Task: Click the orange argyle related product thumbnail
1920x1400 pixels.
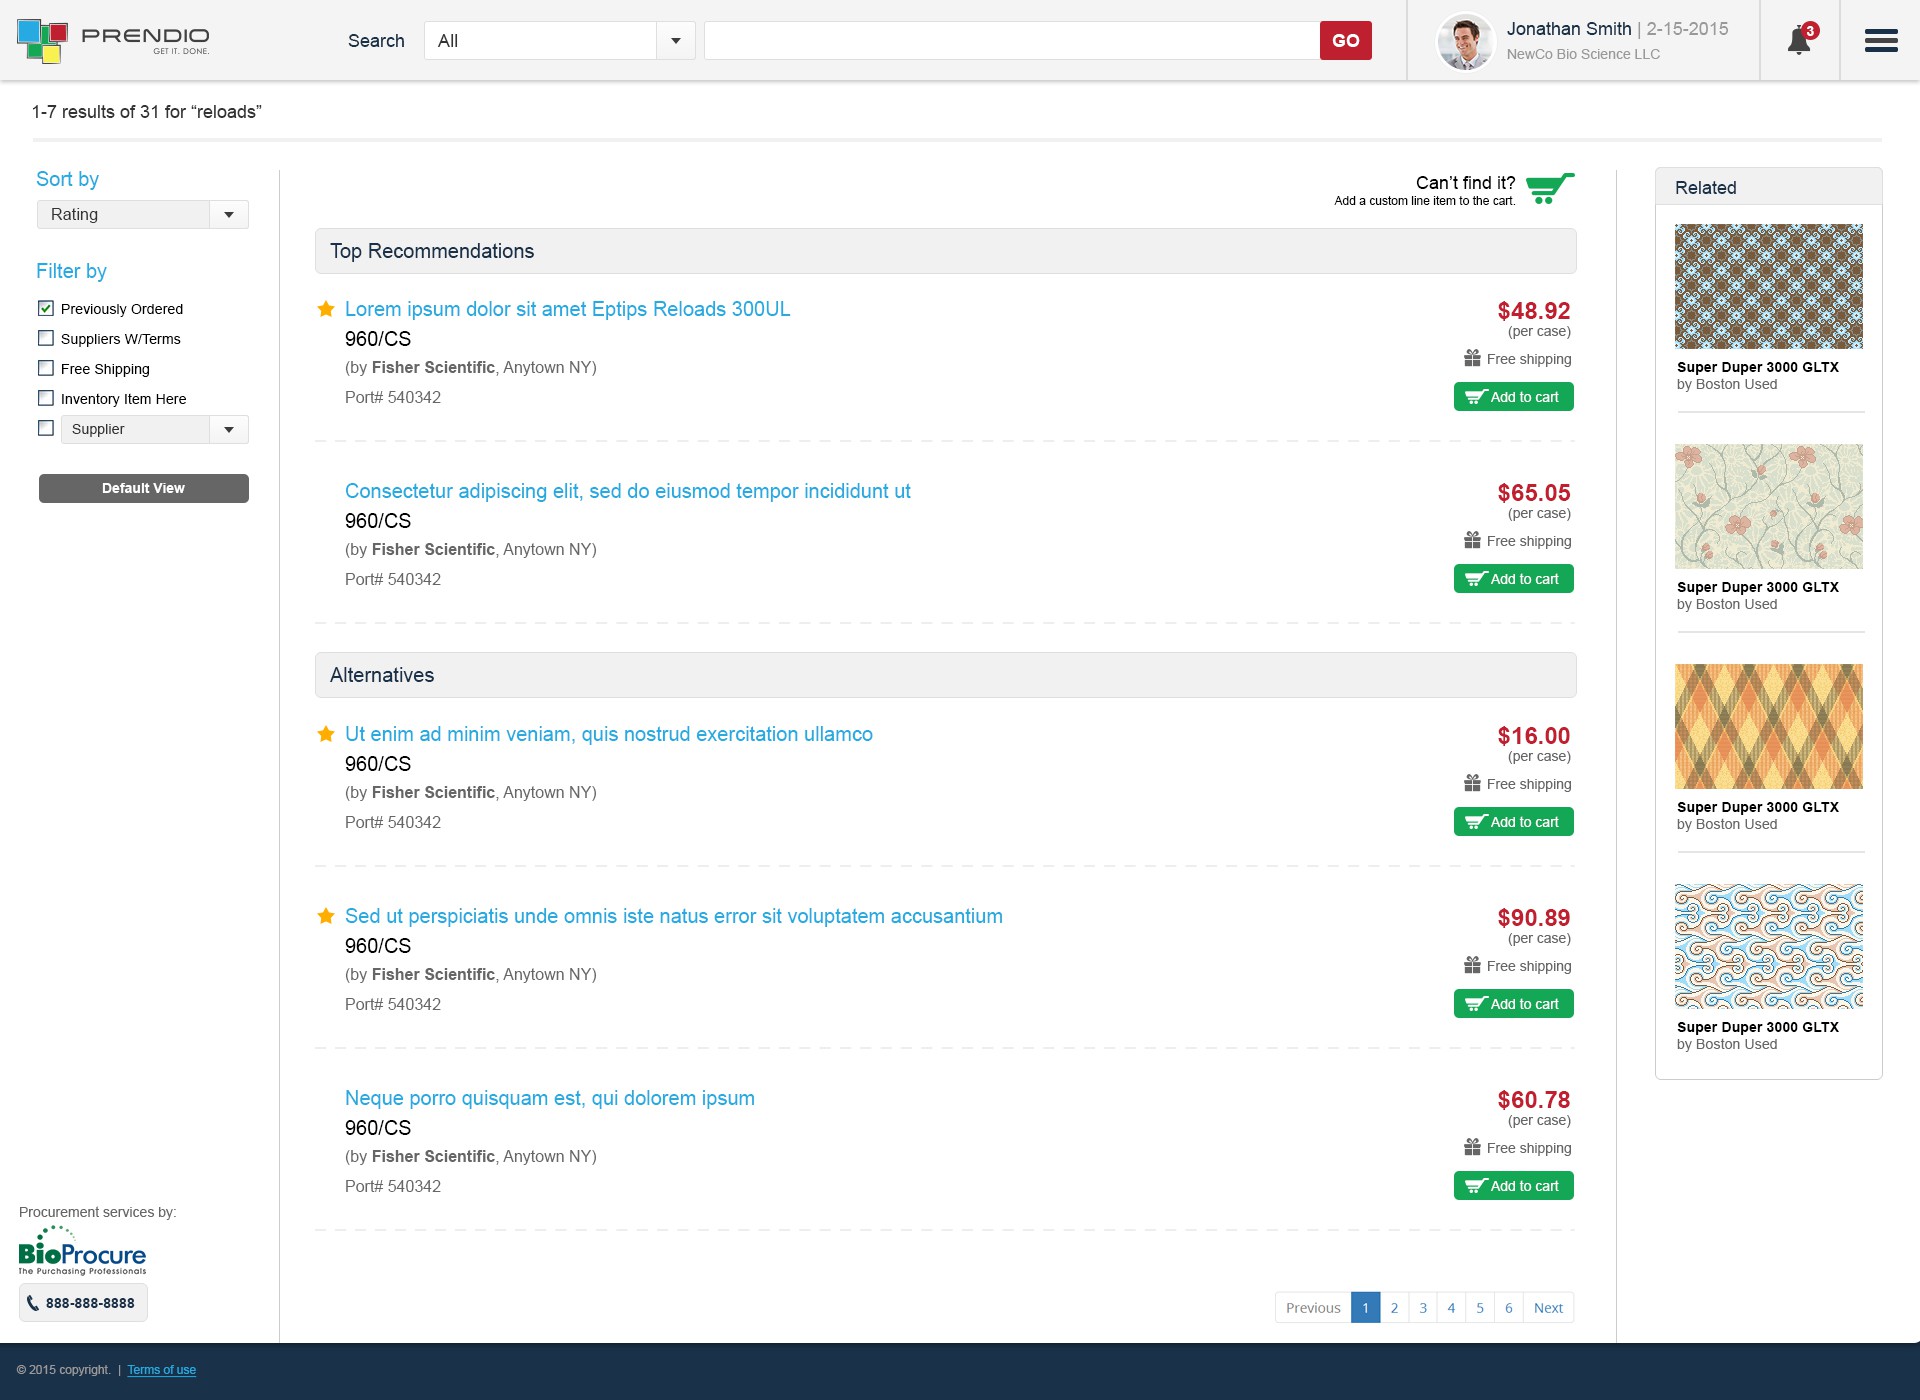Action: pyautogui.click(x=1768, y=726)
